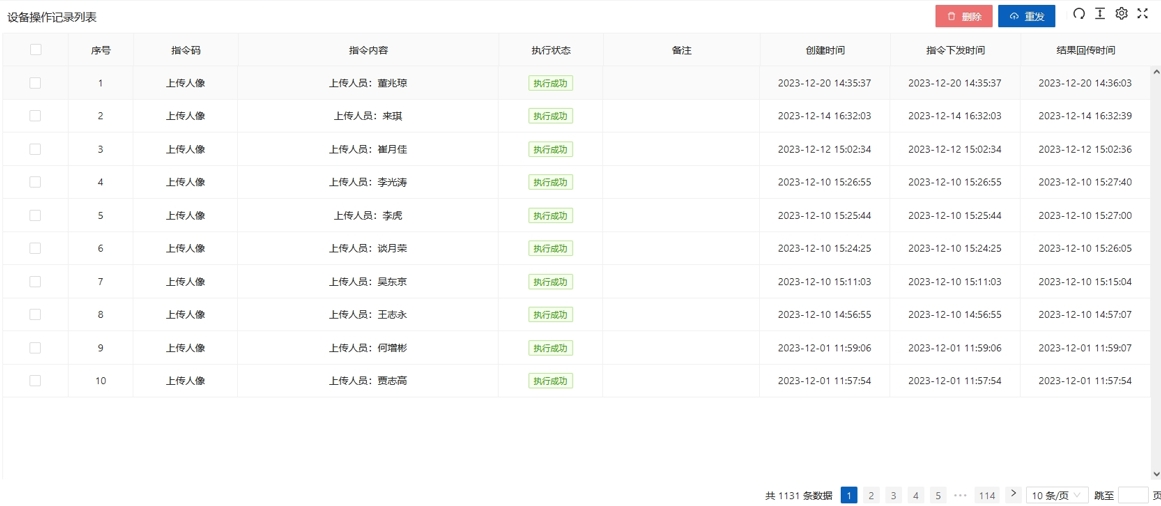Screen dimensions: 1161x506
Task: Click the 指令下发时间 column header
Action: 955,50
